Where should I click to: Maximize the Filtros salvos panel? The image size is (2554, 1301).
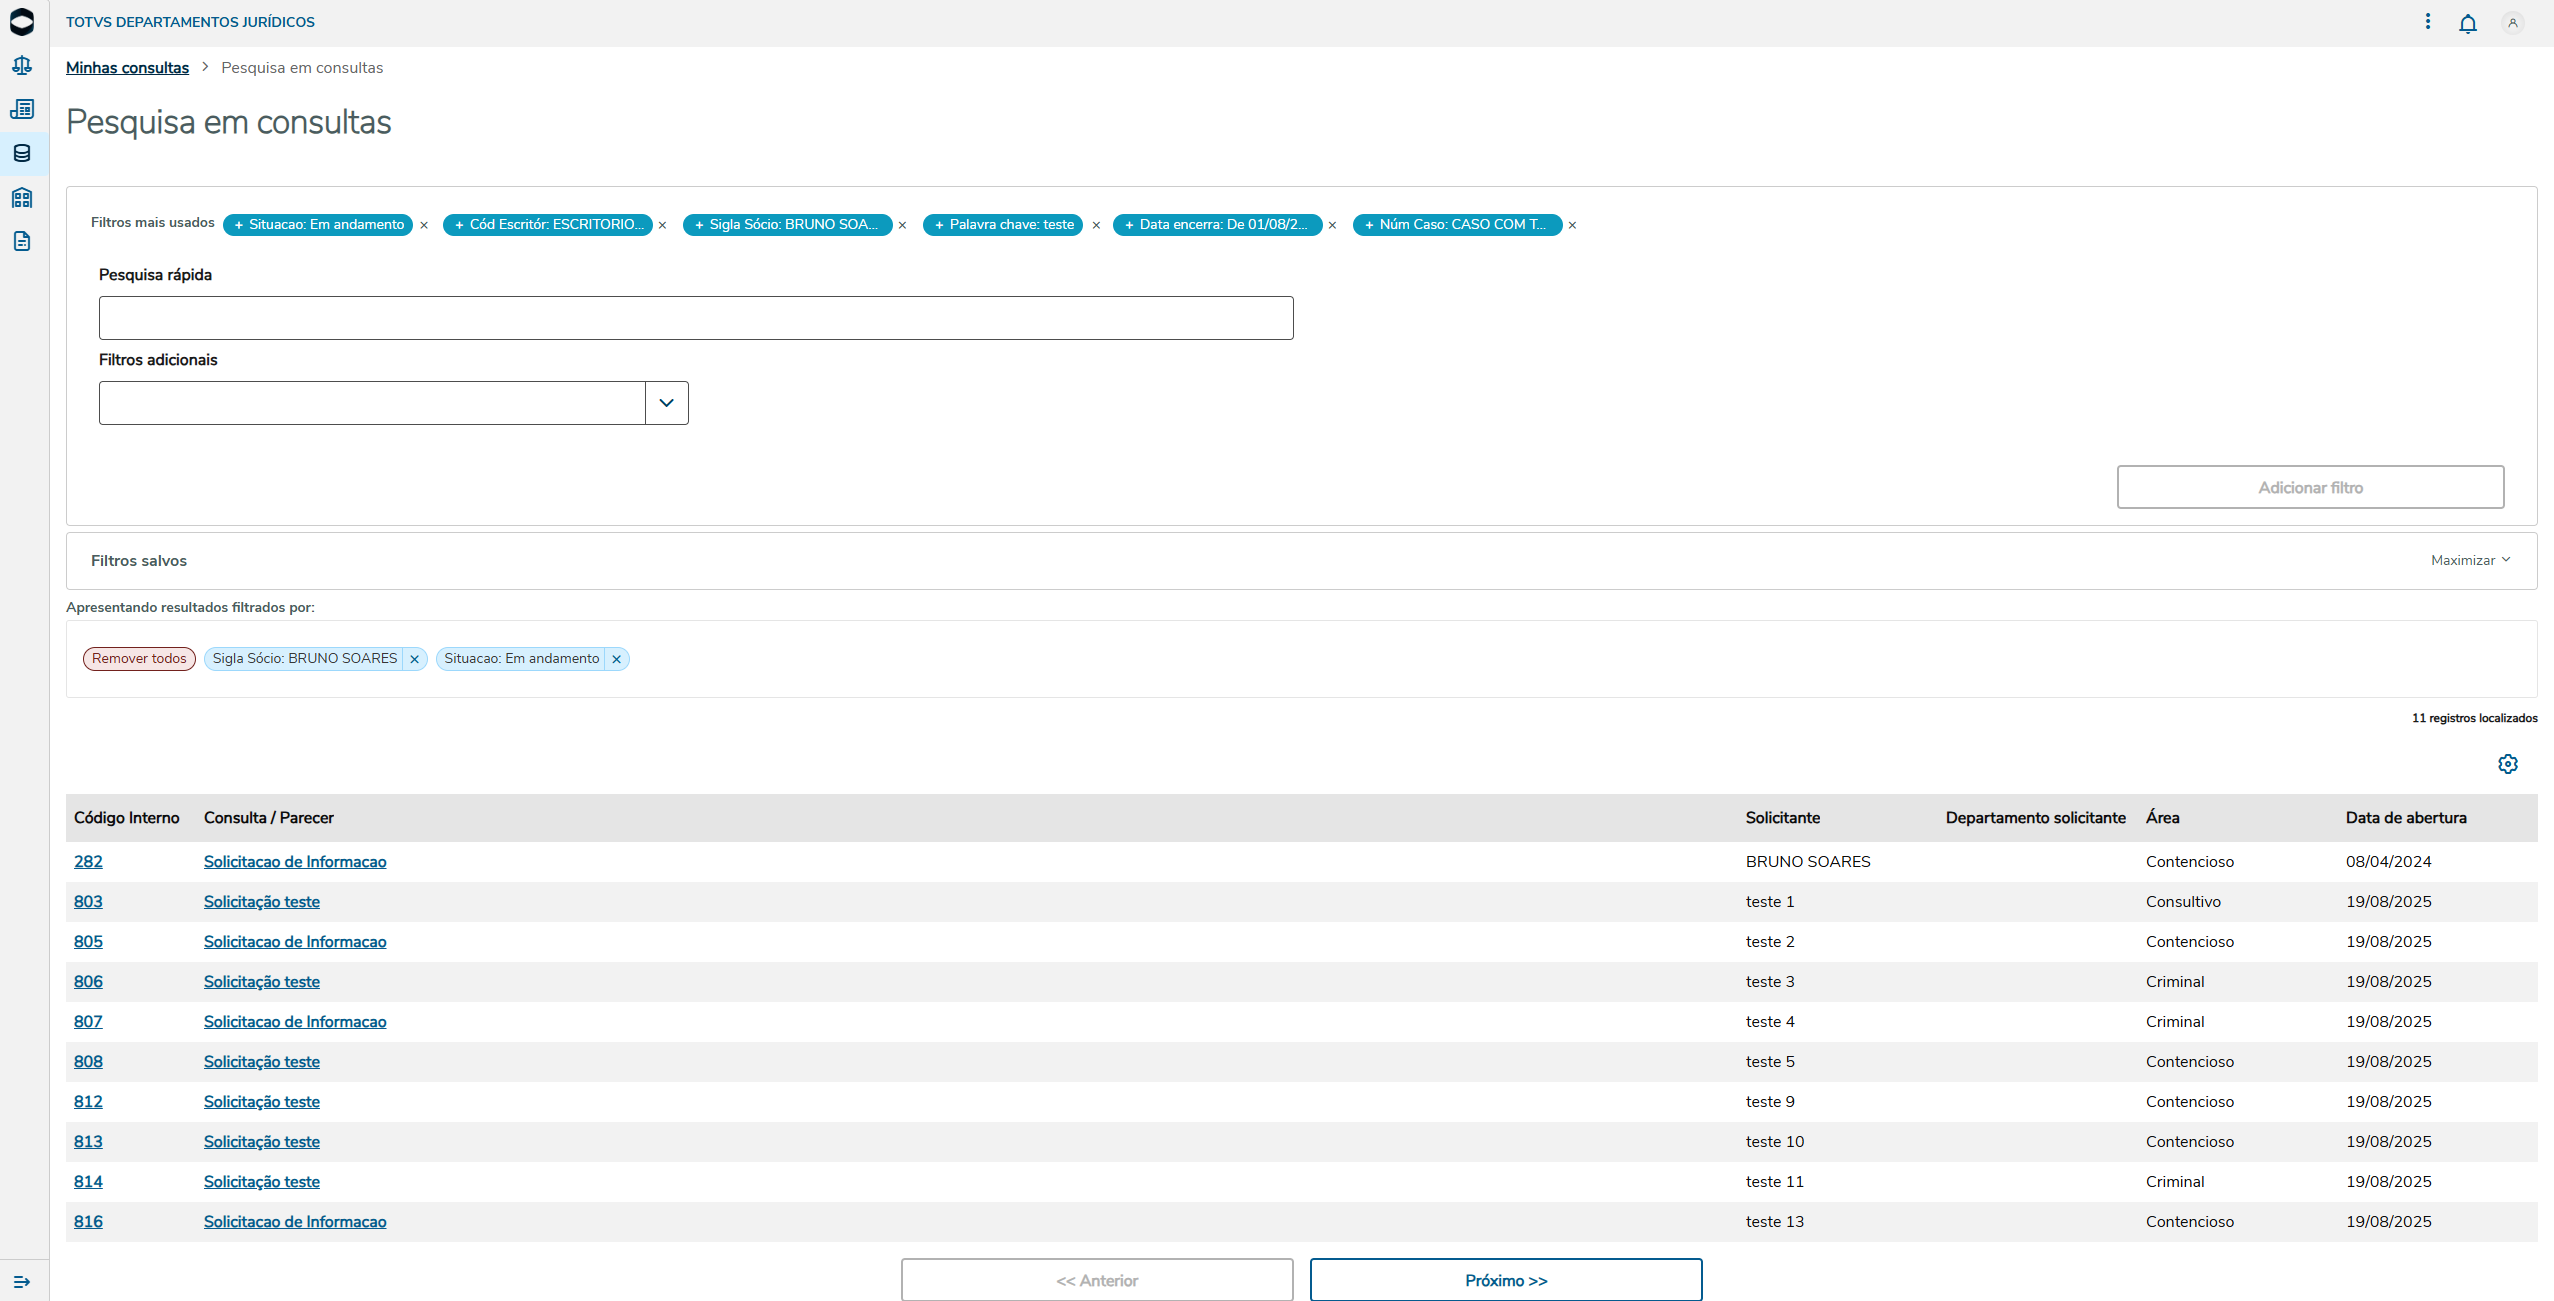click(x=2470, y=560)
